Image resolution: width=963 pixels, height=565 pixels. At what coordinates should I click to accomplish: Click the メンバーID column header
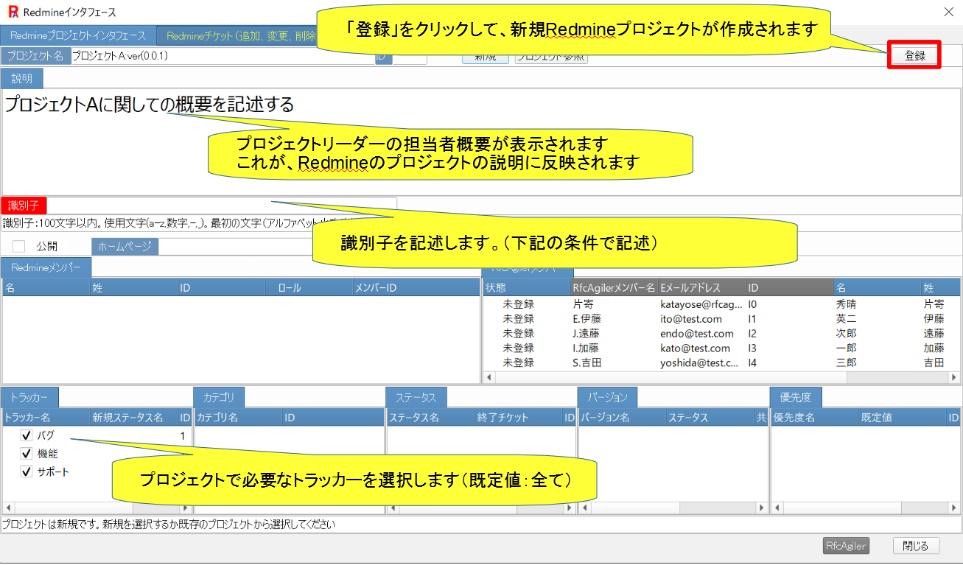click(416, 287)
